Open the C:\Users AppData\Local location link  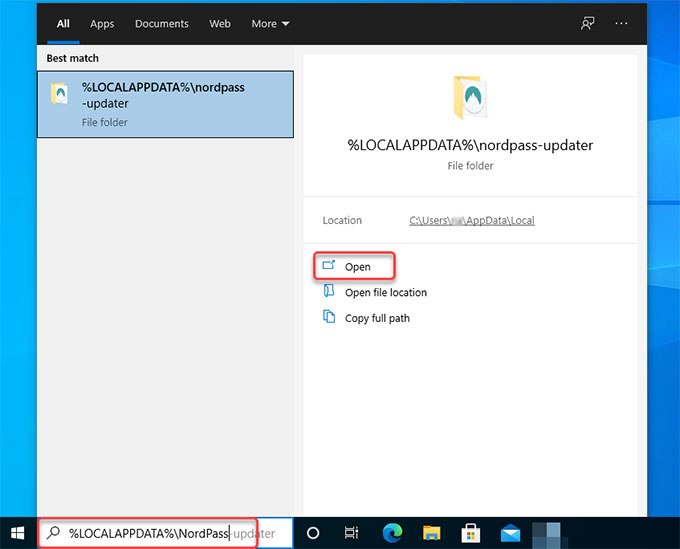point(472,220)
